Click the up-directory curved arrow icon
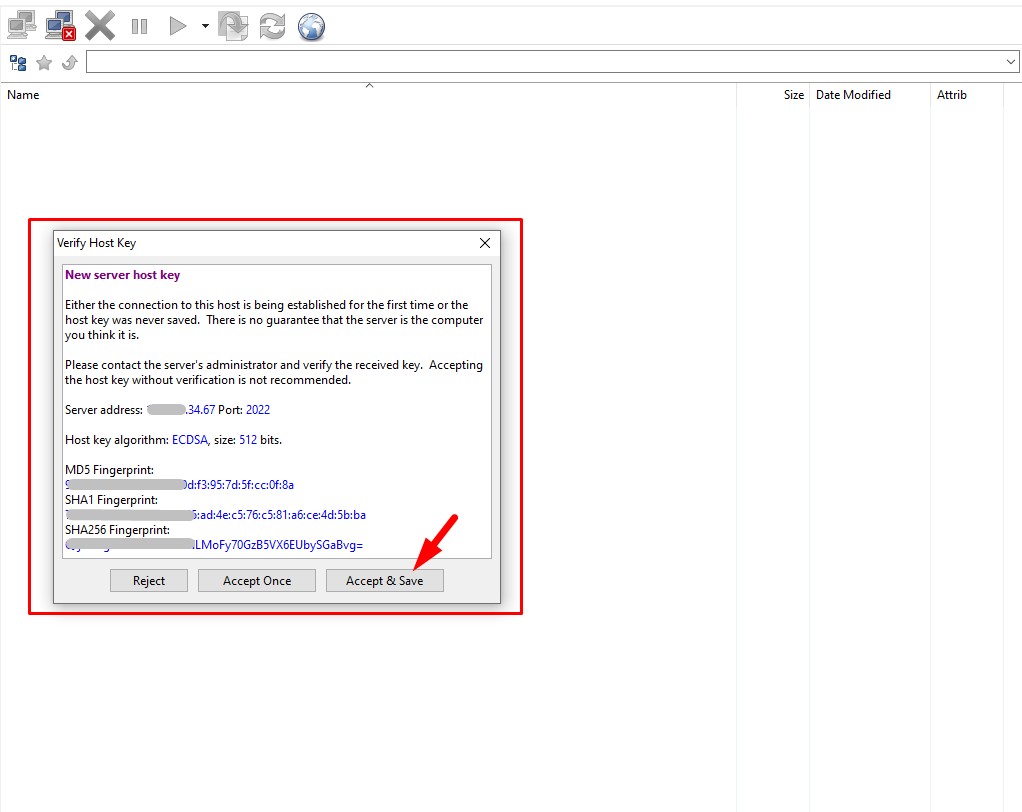The width and height of the screenshot is (1022, 812). pyautogui.click(x=70, y=63)
